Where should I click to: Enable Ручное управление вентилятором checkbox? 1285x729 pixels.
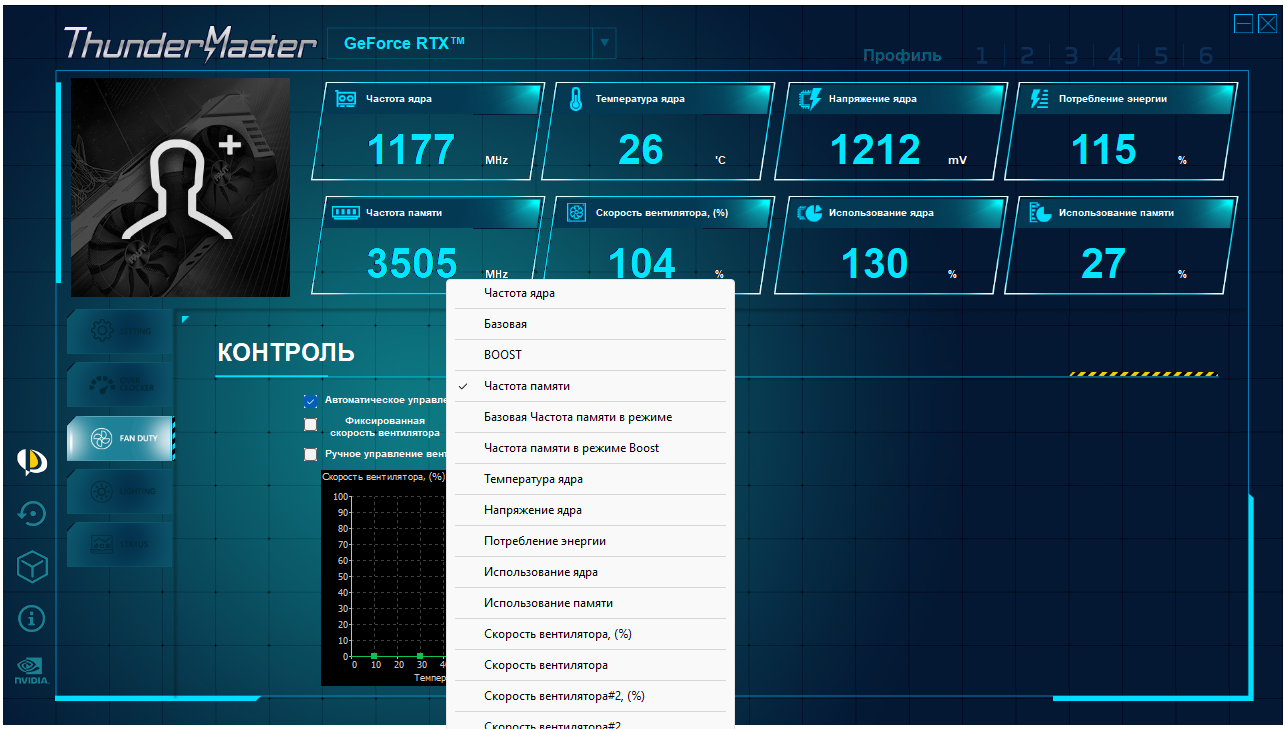pyautogui.click(x=310, y=454)
